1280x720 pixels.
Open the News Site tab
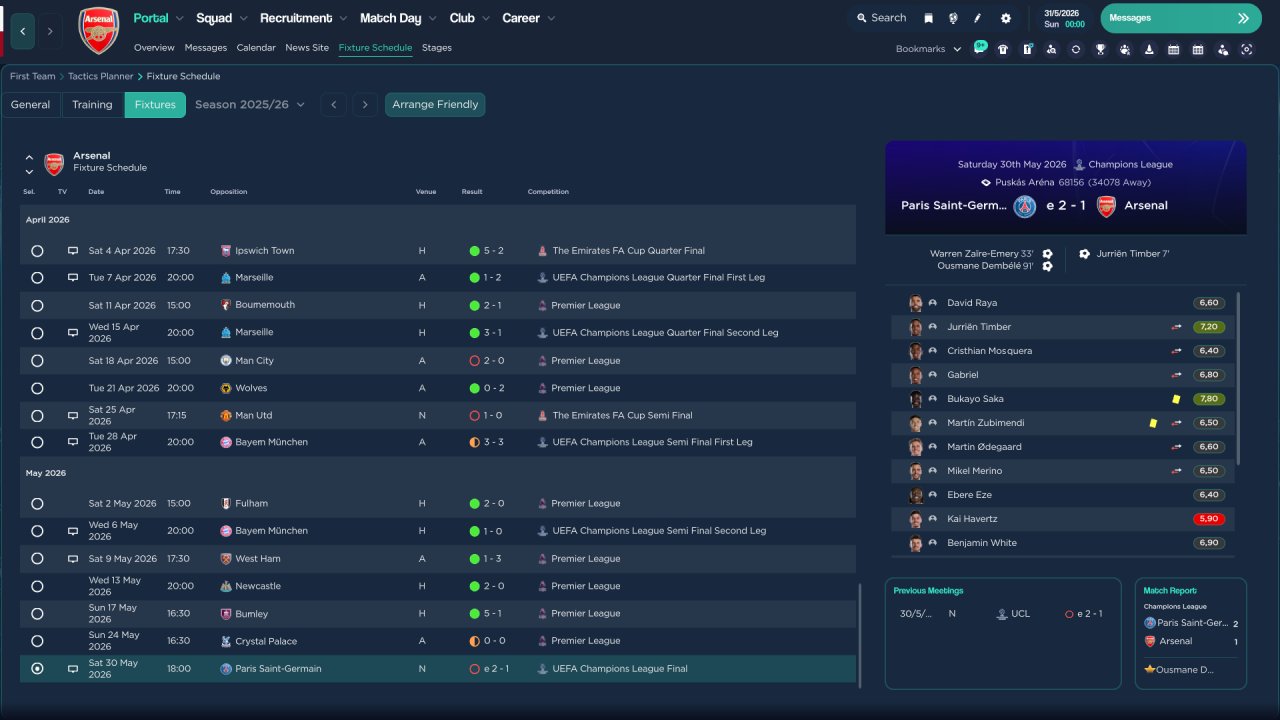(307, 48)
